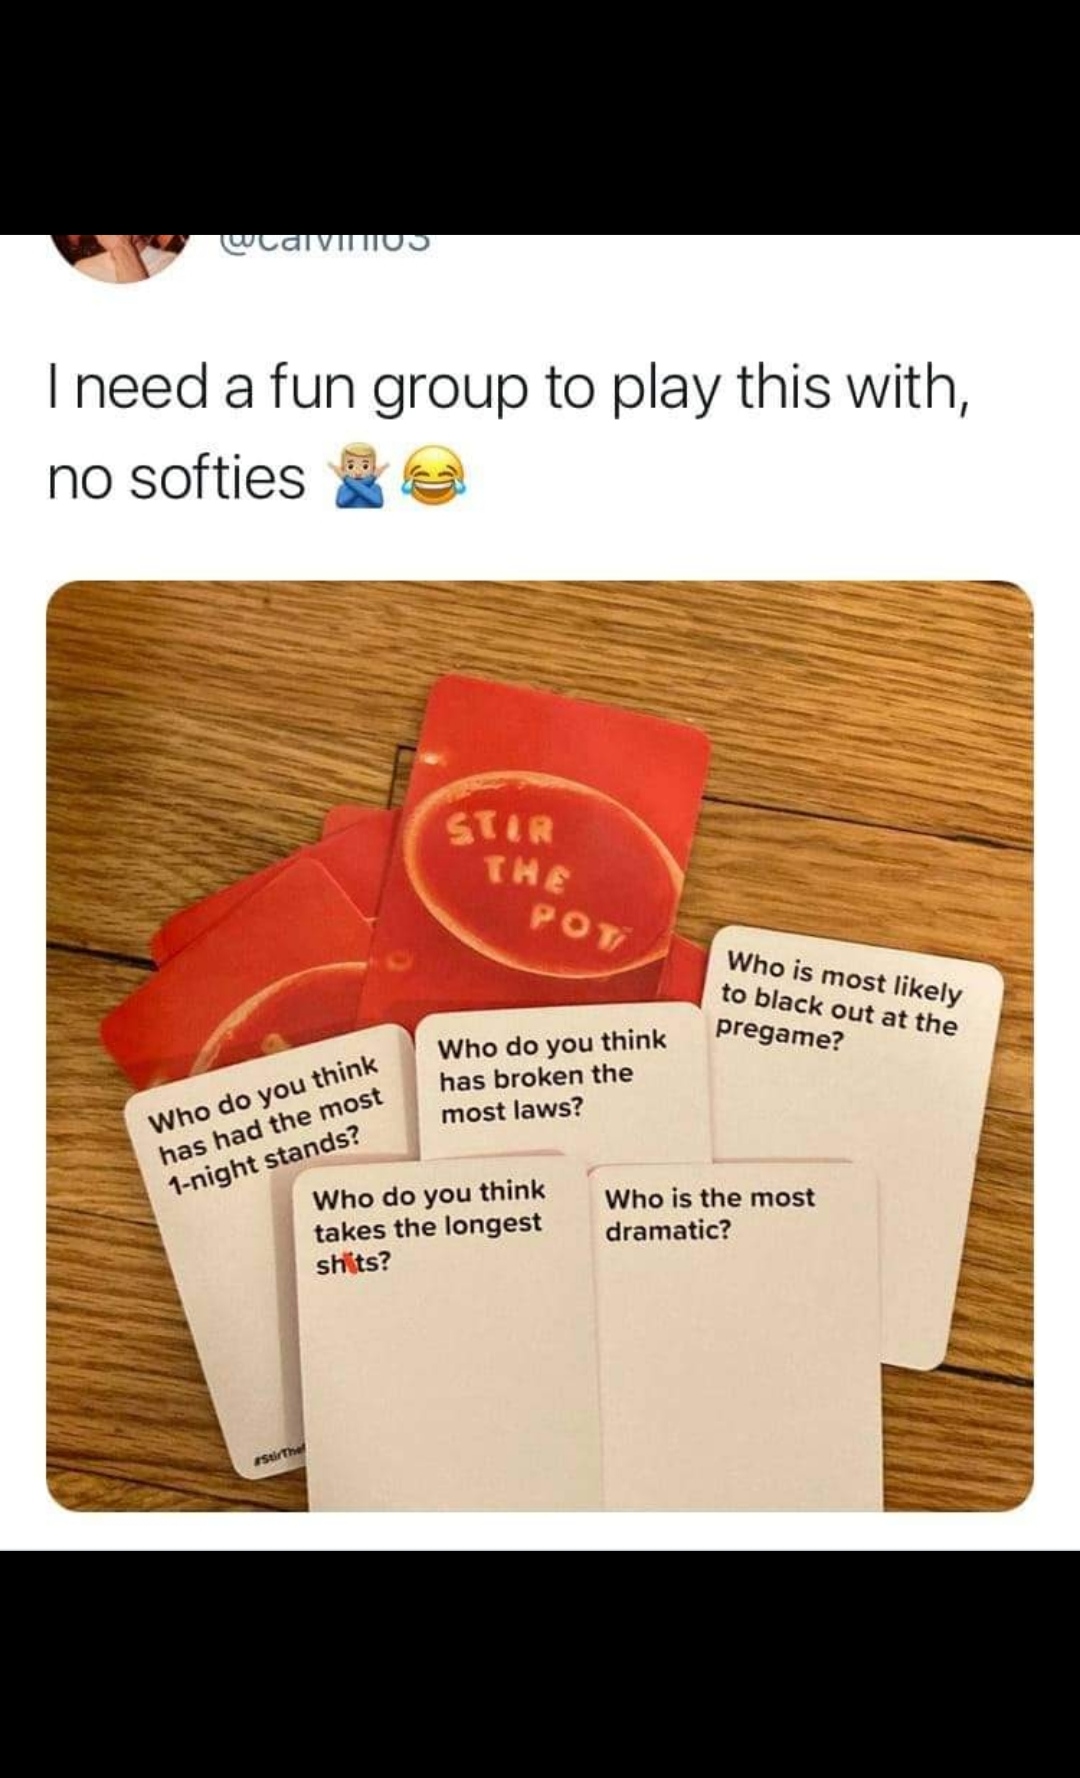Tap the tweet author's profile avatar
The width and height of the screenshot is (1080, 1778).
pyautogui.click(x=122, y=257)
